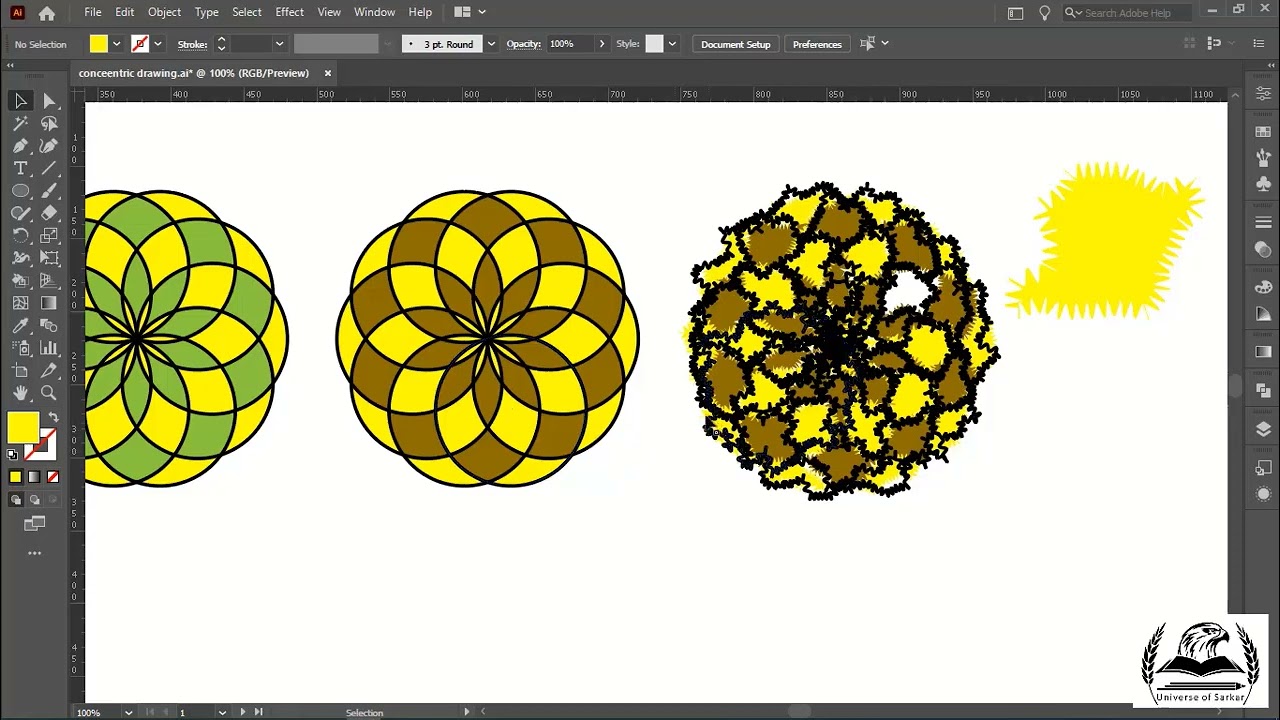
Task: Open stroke weight dropdown
Action: point(279,44)
